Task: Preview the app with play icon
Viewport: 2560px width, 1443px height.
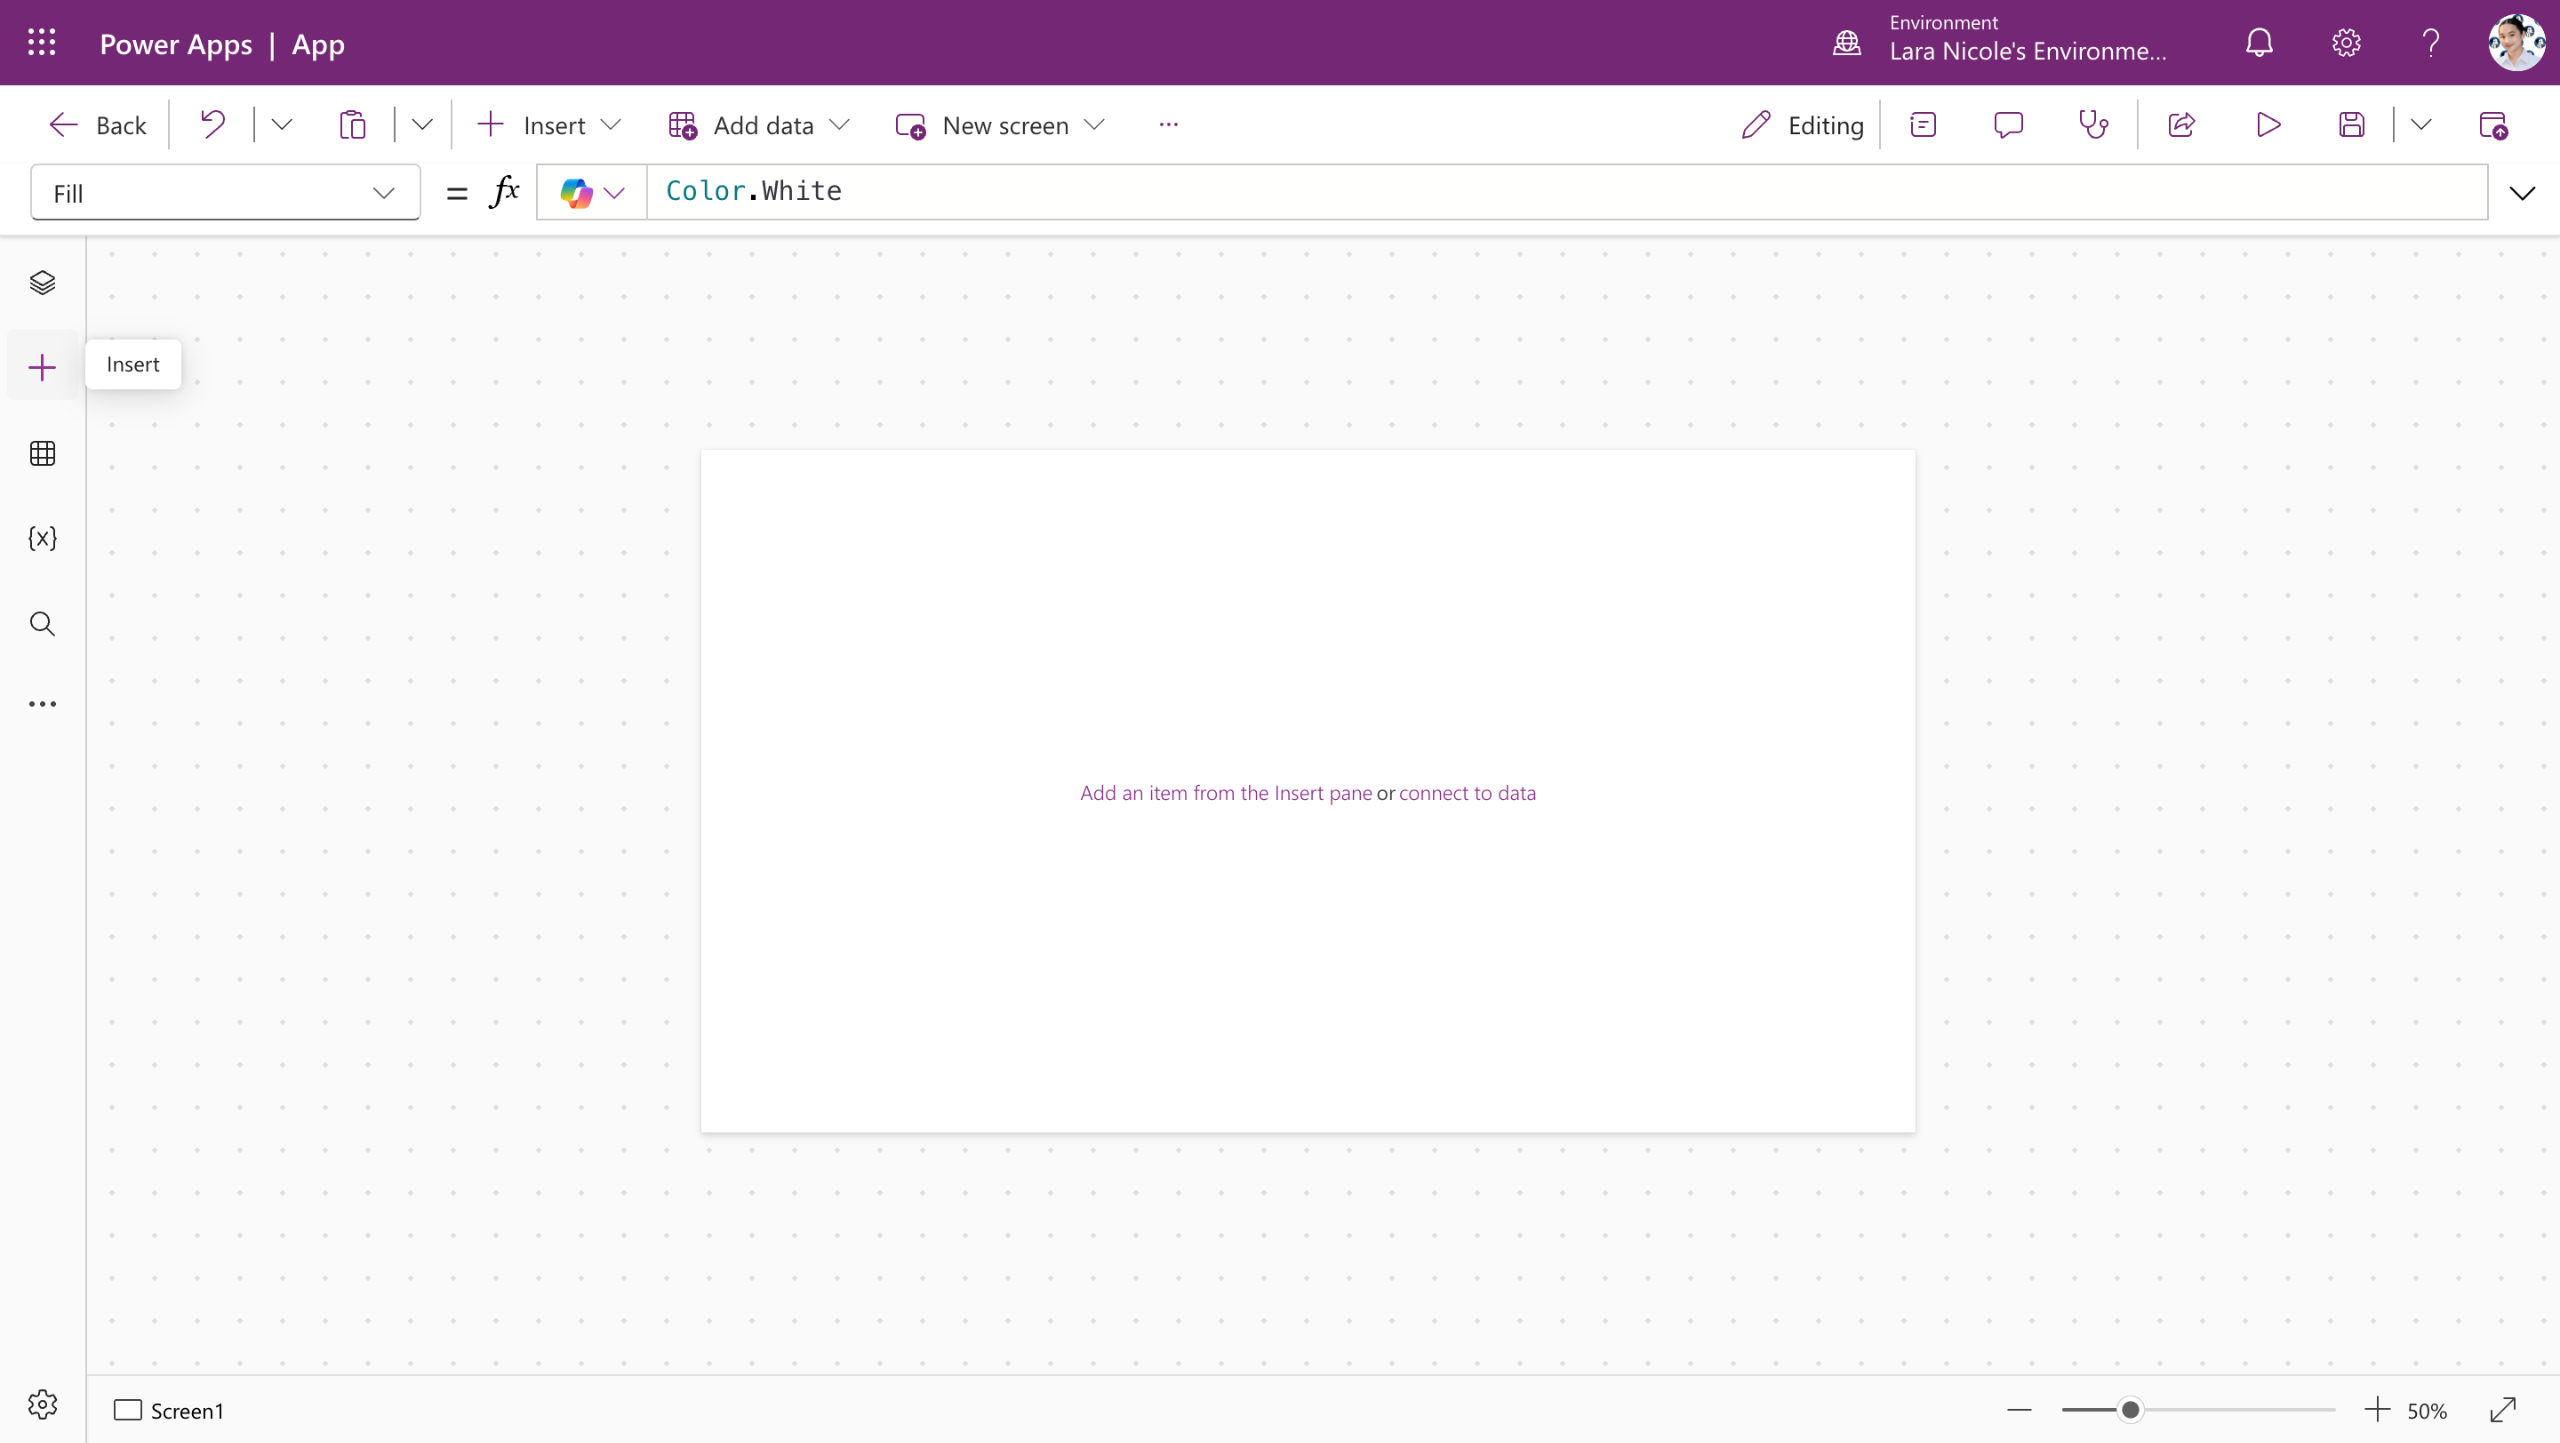Action: 2268,125
